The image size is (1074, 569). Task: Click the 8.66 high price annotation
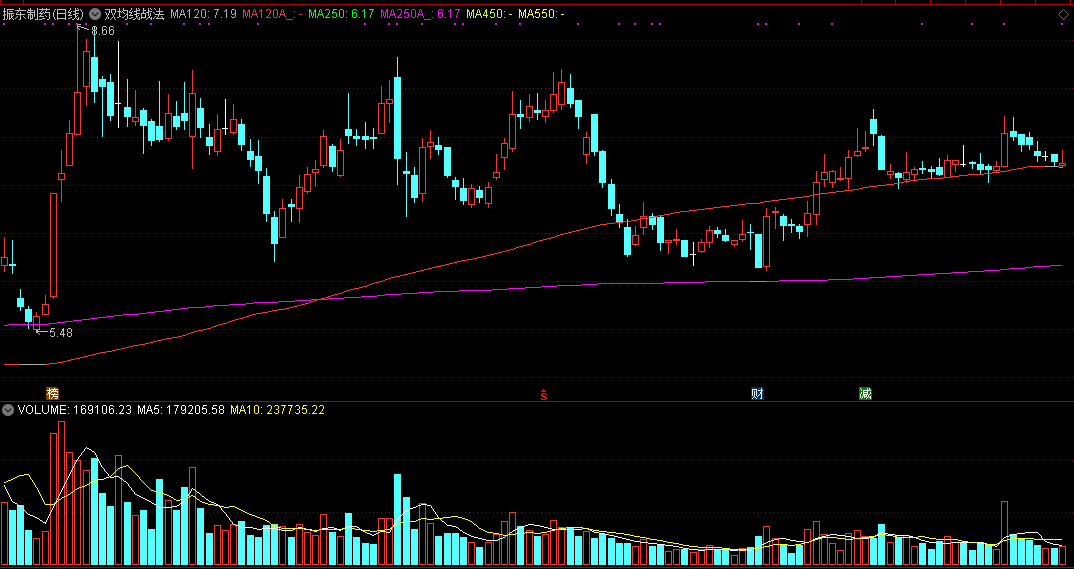coord(103,31)
